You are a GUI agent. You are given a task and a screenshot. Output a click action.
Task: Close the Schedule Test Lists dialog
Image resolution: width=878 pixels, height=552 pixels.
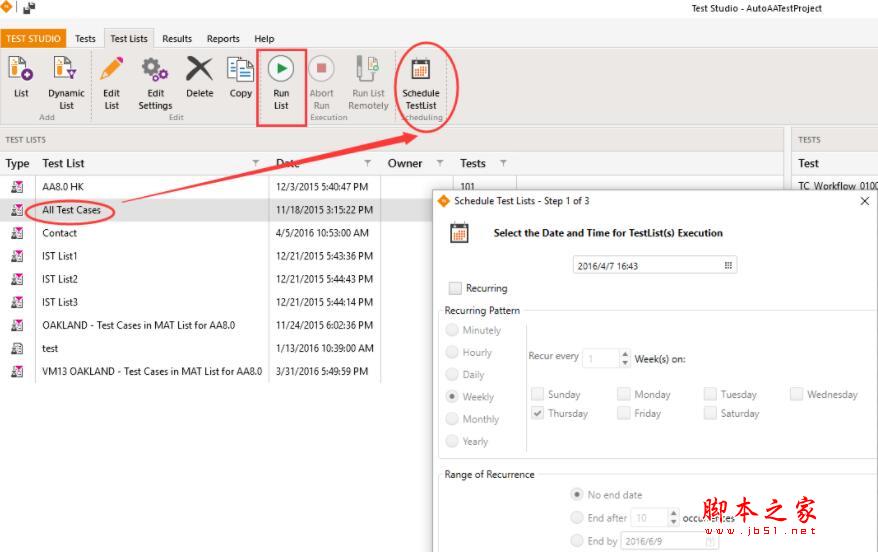865,201
